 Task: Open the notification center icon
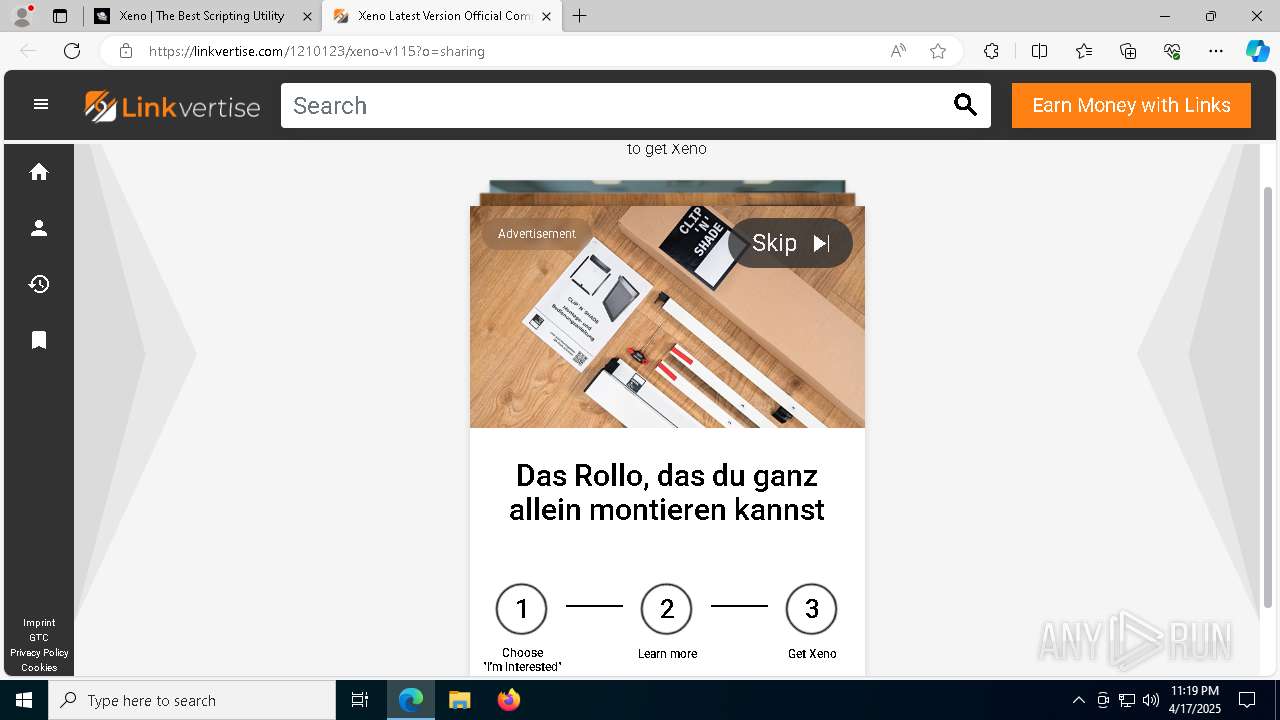[1247, 700]
